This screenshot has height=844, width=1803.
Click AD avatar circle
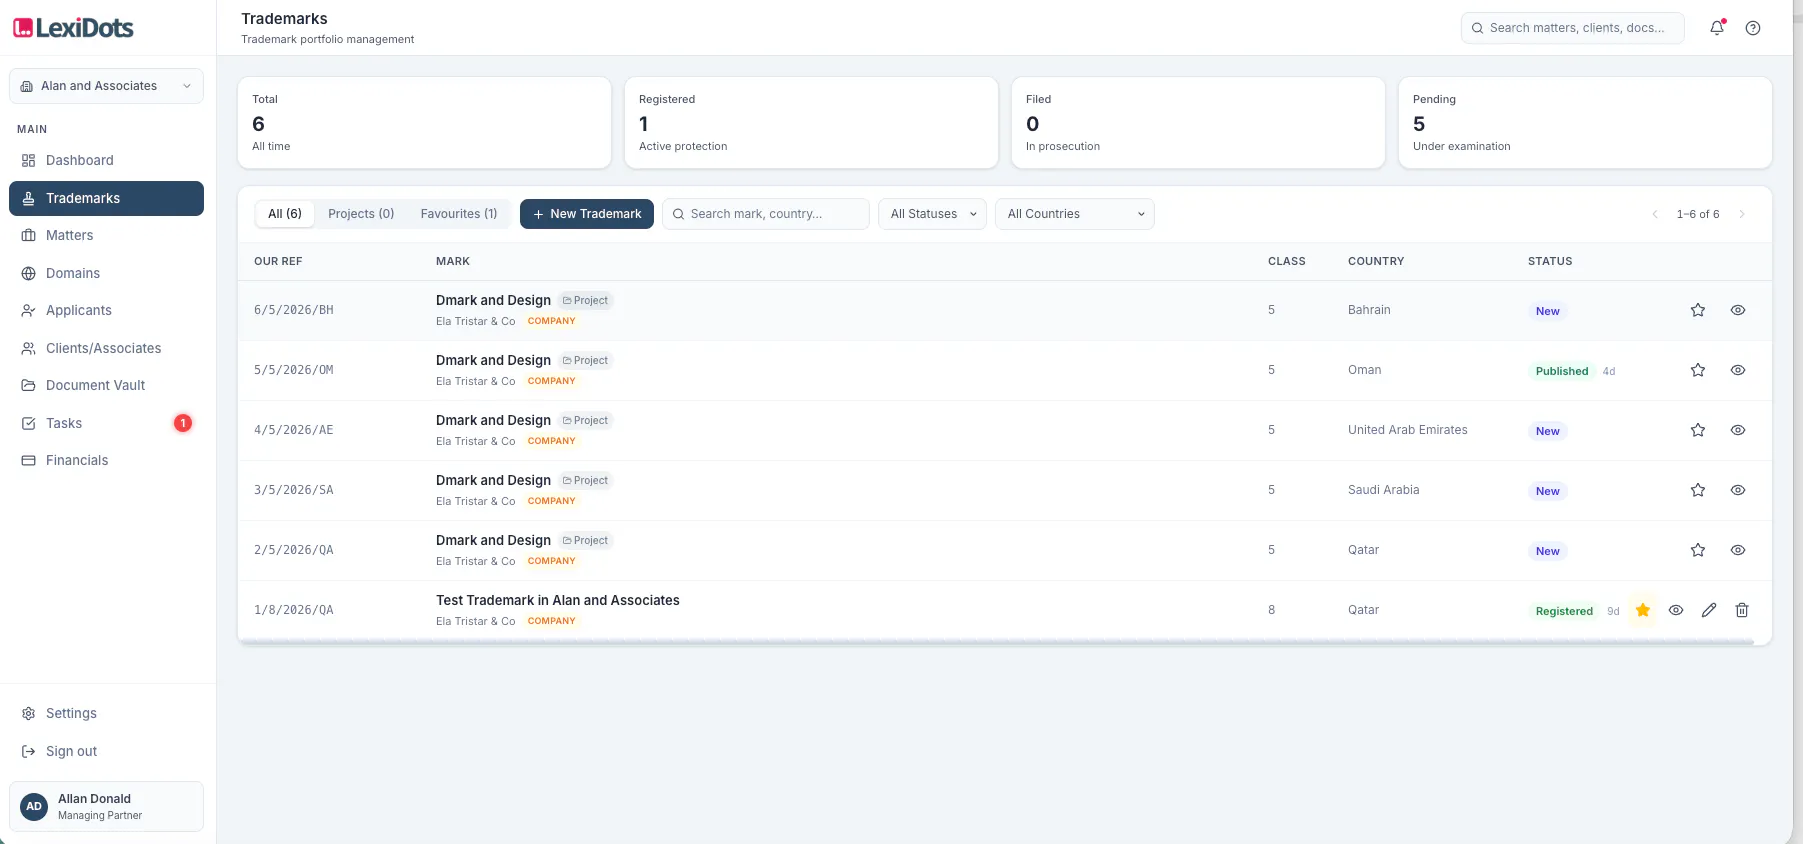pyautogui.click(x=34, y=806)
